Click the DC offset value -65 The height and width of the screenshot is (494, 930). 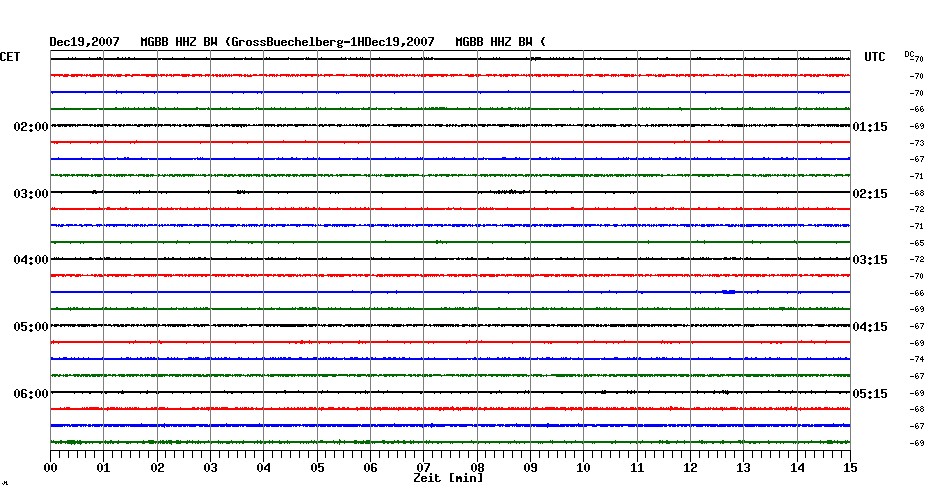coord(917,243)
